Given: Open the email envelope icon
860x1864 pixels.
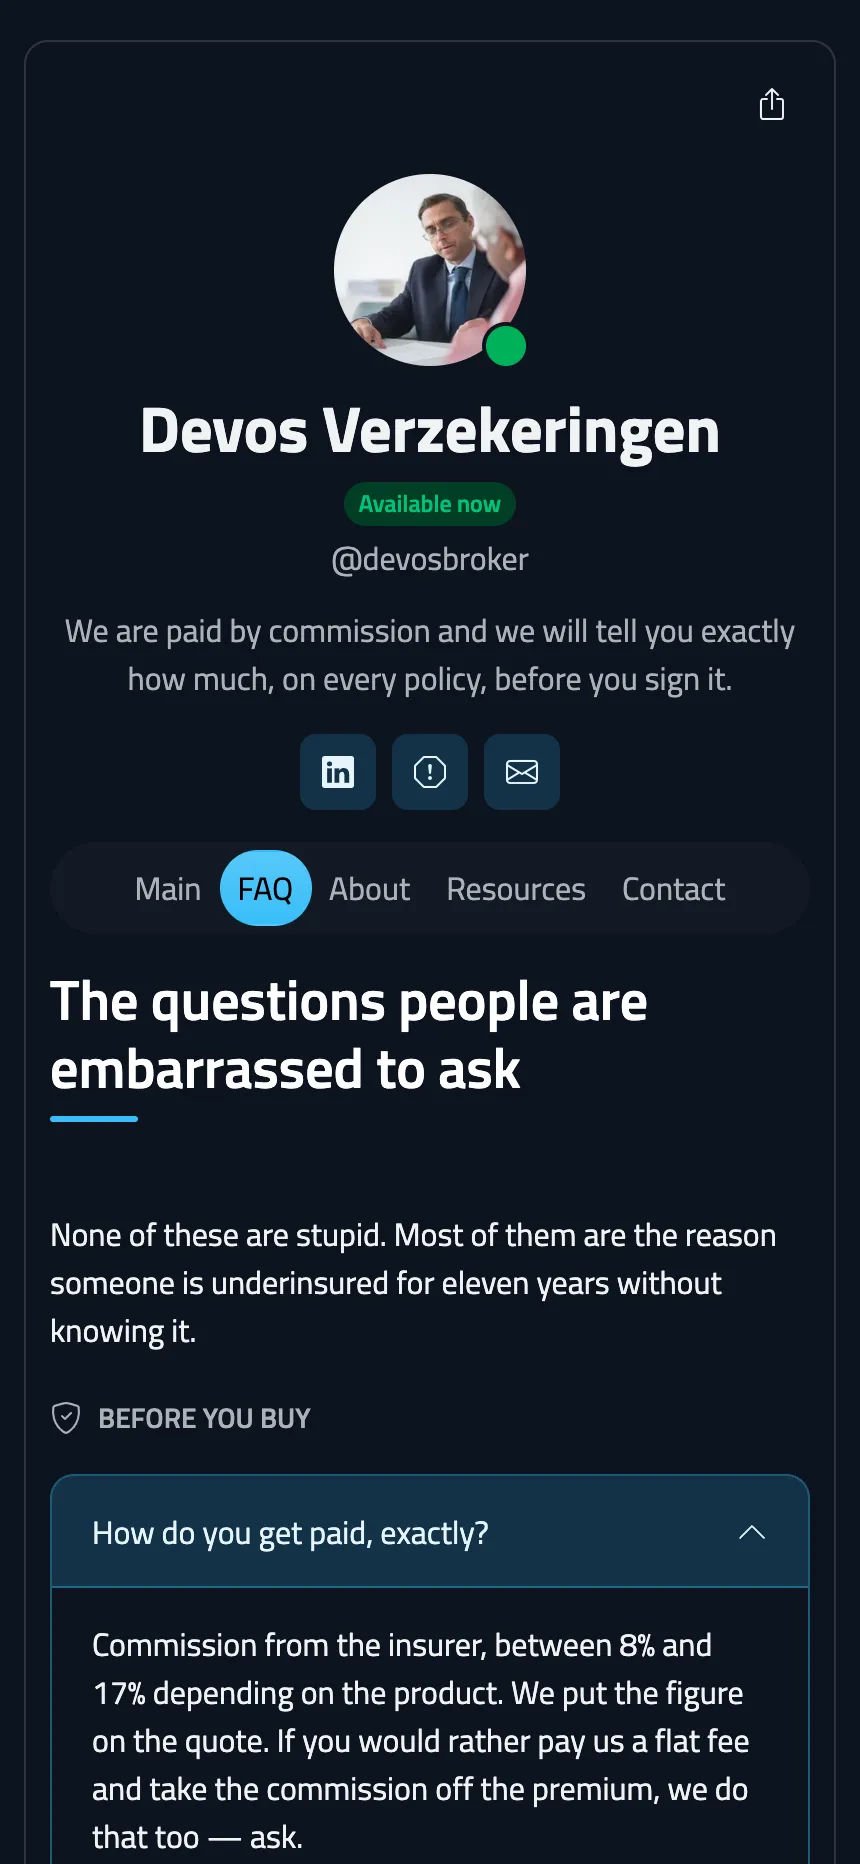Looking at the screenshot, I should [x=522, y=772].
